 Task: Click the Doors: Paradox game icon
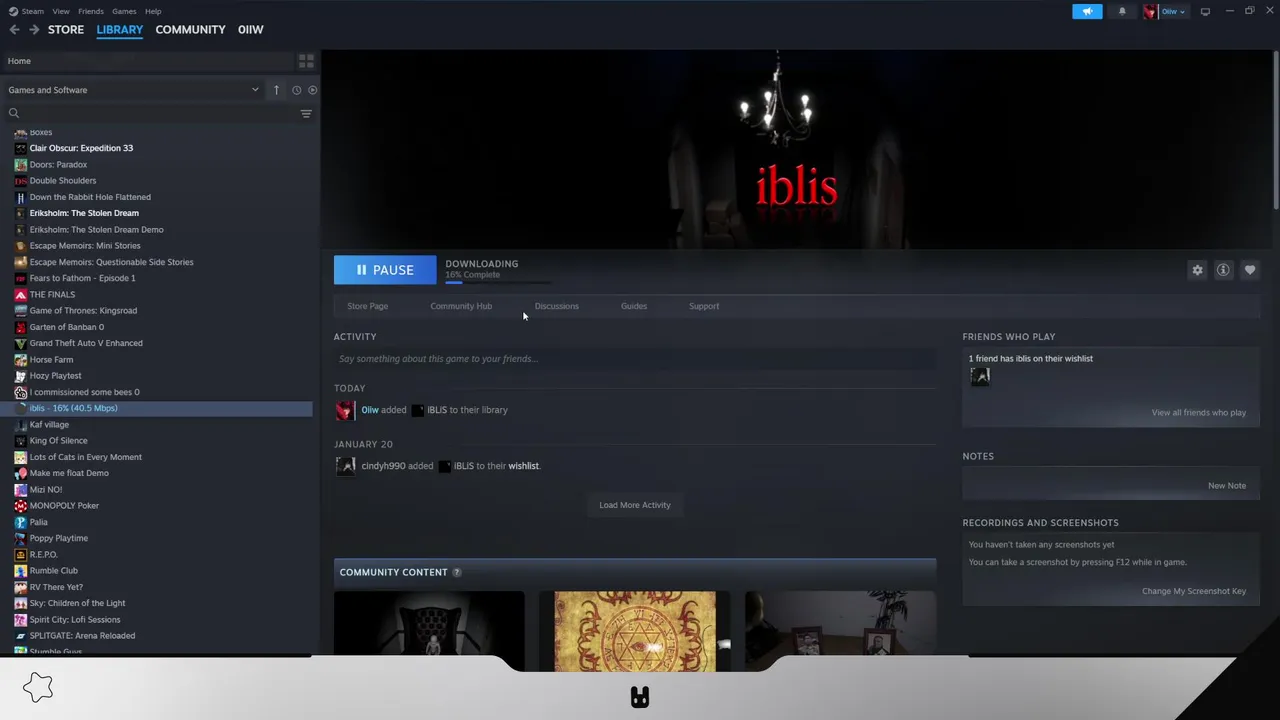coord(20,165)
